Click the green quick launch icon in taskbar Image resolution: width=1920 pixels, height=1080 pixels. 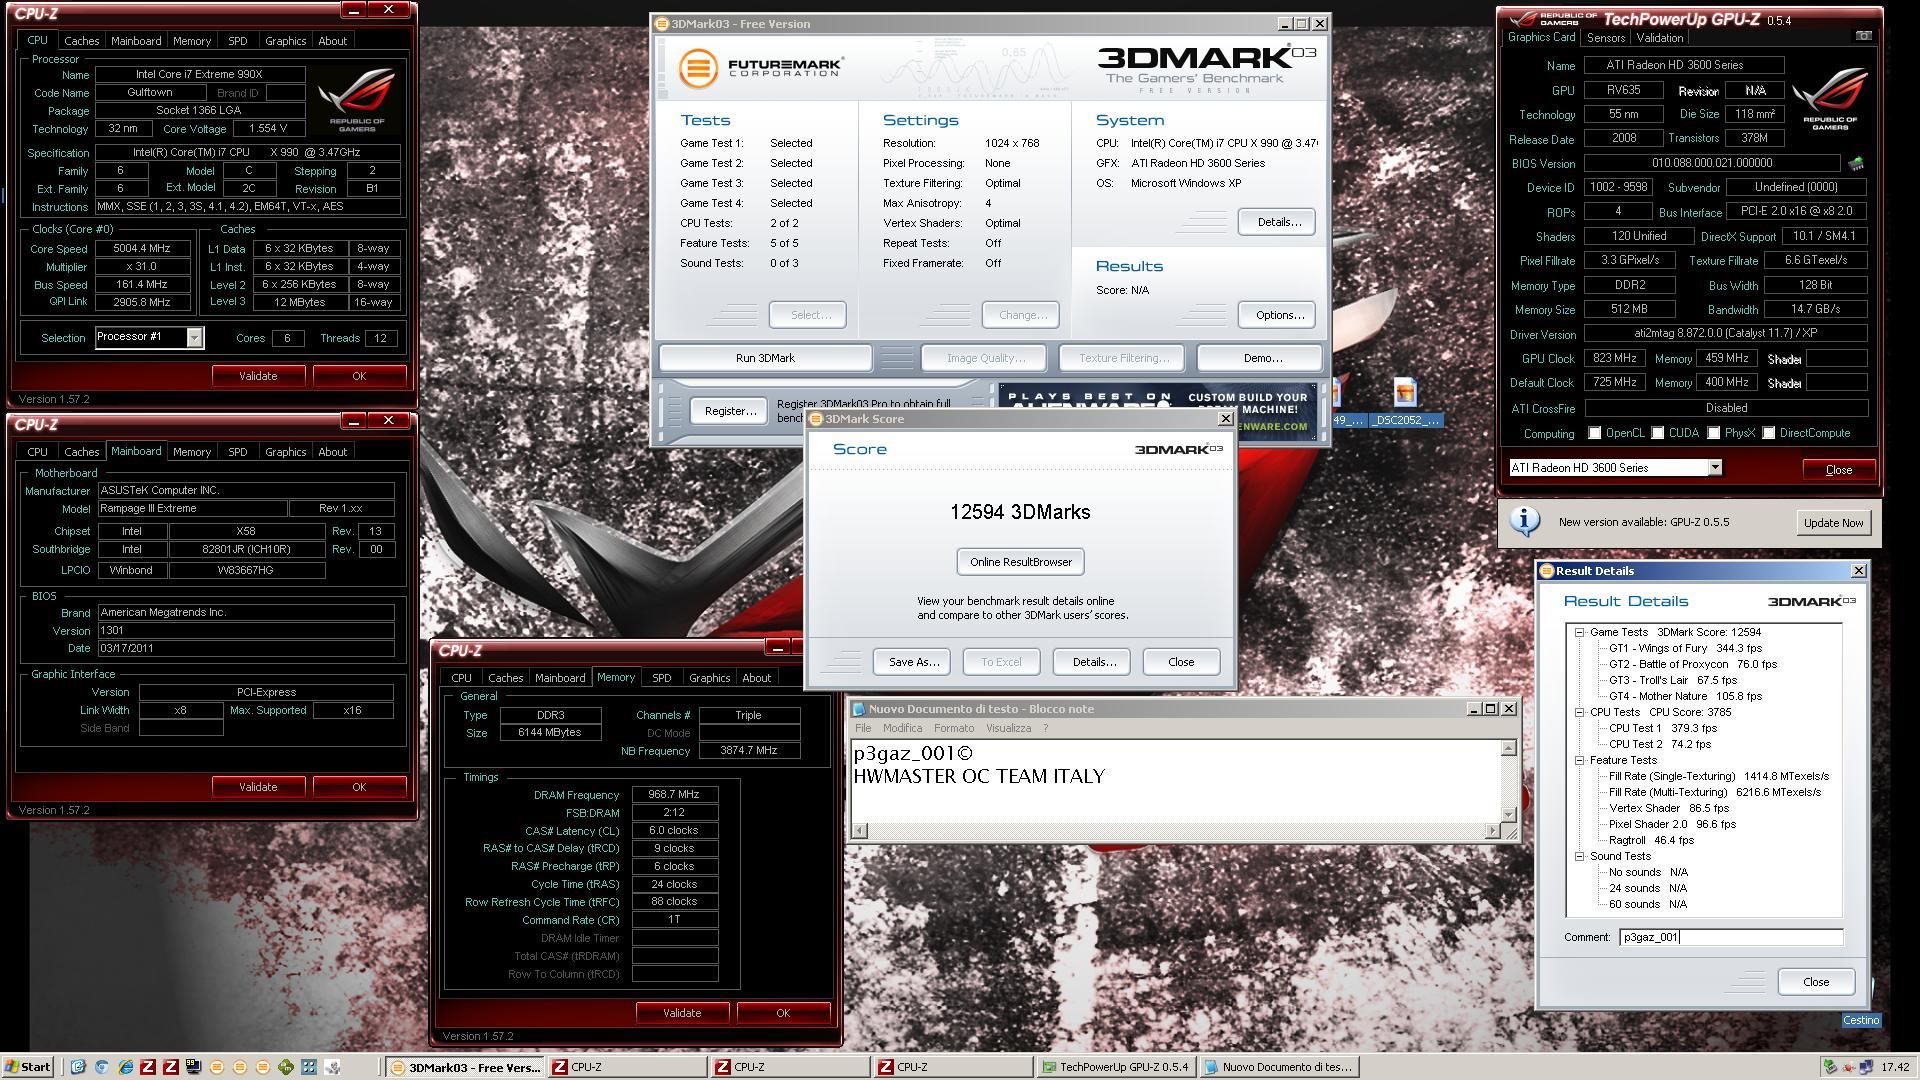(286, 1067)
